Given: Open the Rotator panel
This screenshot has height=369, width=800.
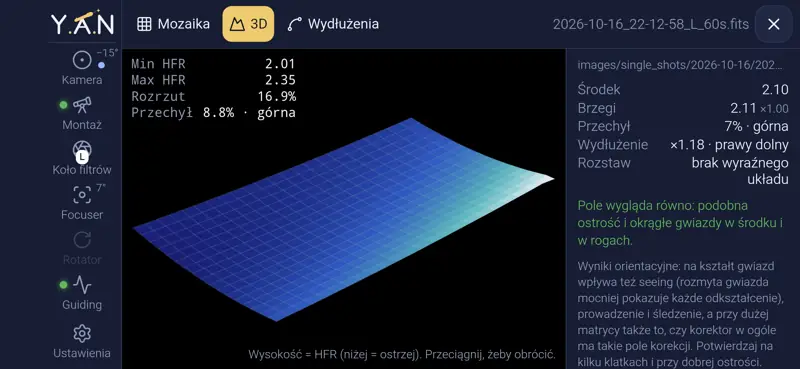Looking at the screenshot, I should 82,248.
